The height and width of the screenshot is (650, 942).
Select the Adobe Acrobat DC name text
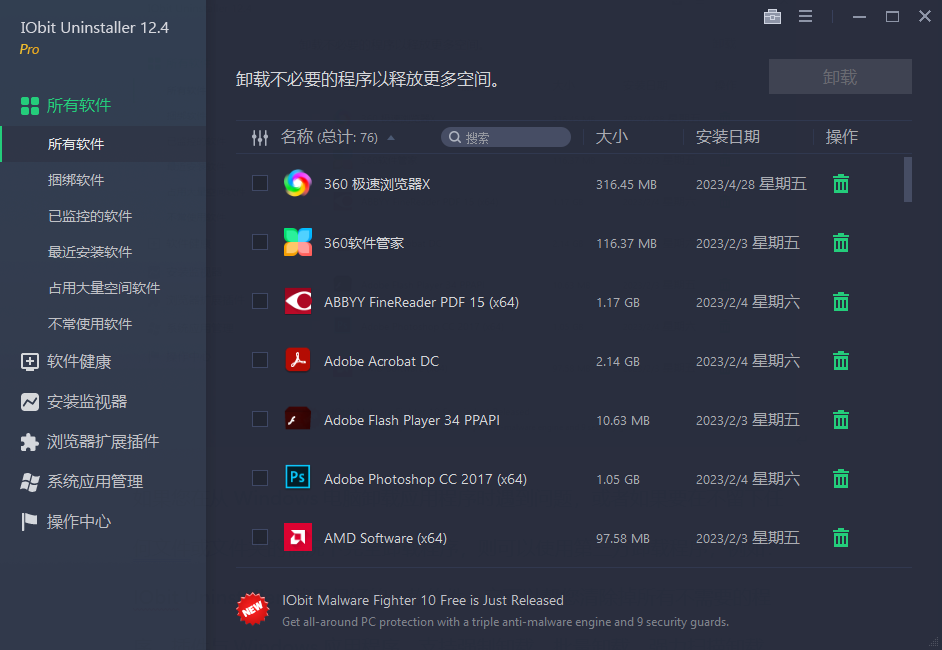pos(381,361)
